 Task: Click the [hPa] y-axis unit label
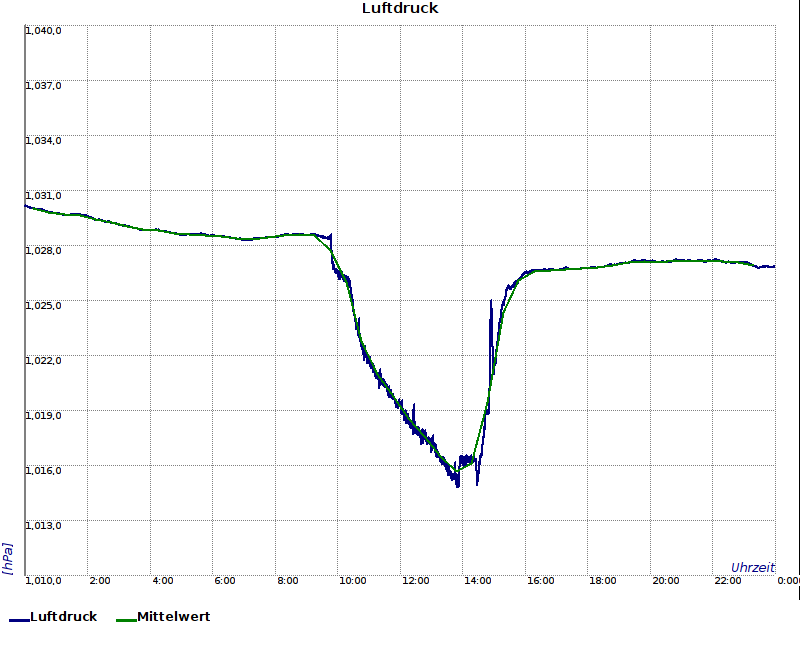tap(8, 558)
